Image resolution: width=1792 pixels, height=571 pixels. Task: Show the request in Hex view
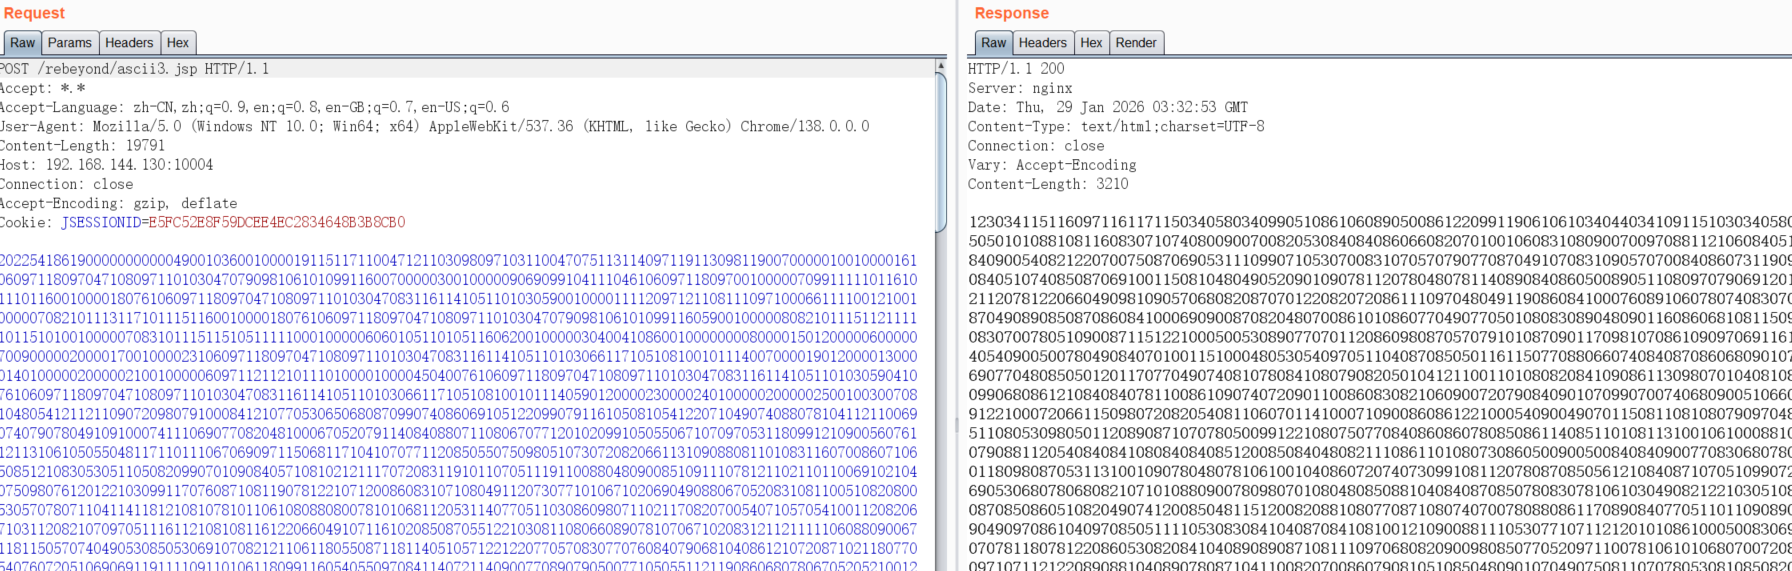click(178, 43)
